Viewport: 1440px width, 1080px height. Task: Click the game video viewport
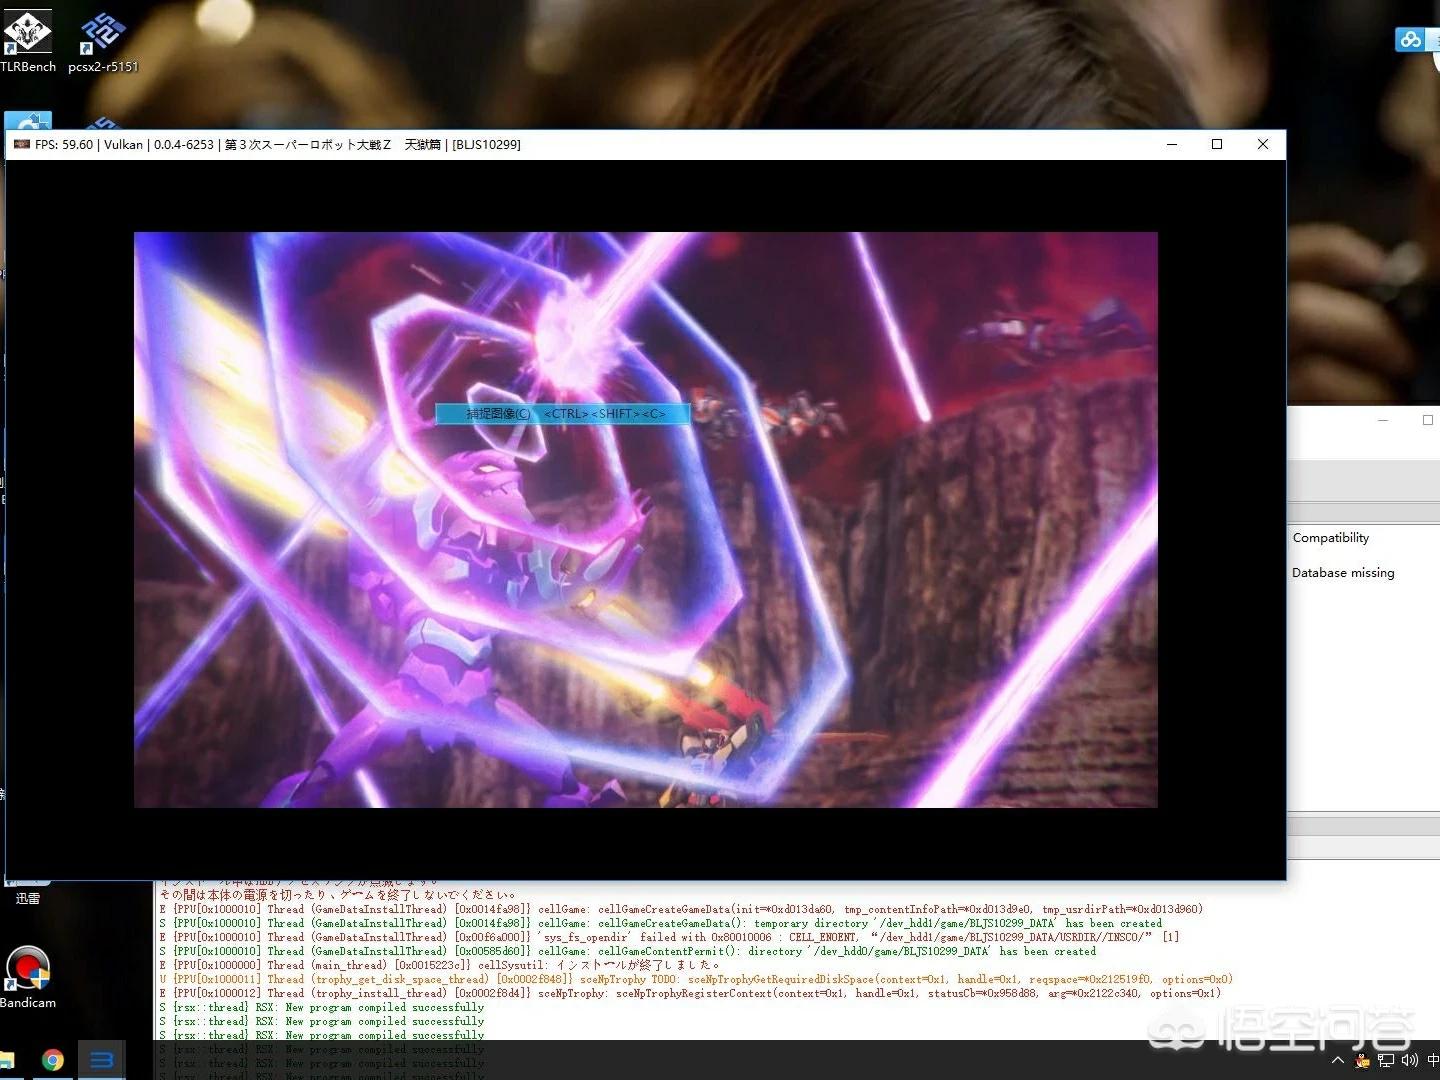646,520
